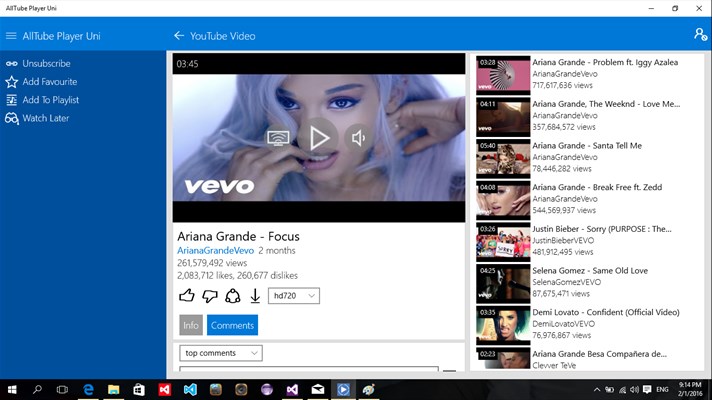Image resolution: width=712 pixels, height=400 pixels.
Task: Go back with the arrow beside YouTube Video
Action: point(179,36)
